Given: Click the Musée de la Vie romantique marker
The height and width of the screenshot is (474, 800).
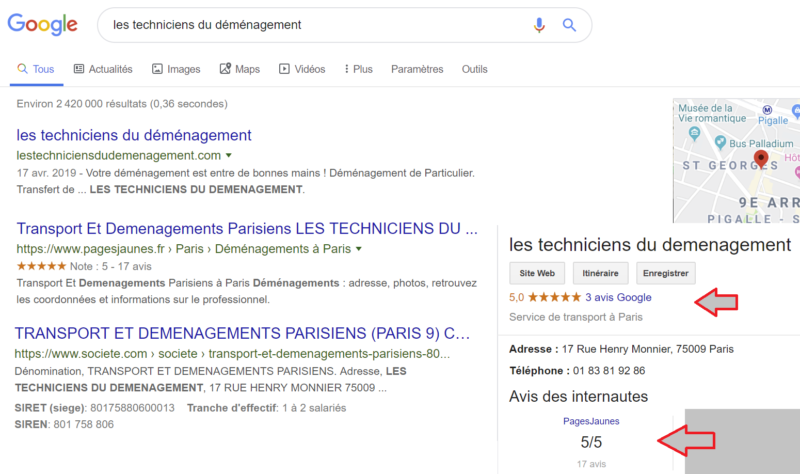Looking at the screenshot, I should click(694, 133).
